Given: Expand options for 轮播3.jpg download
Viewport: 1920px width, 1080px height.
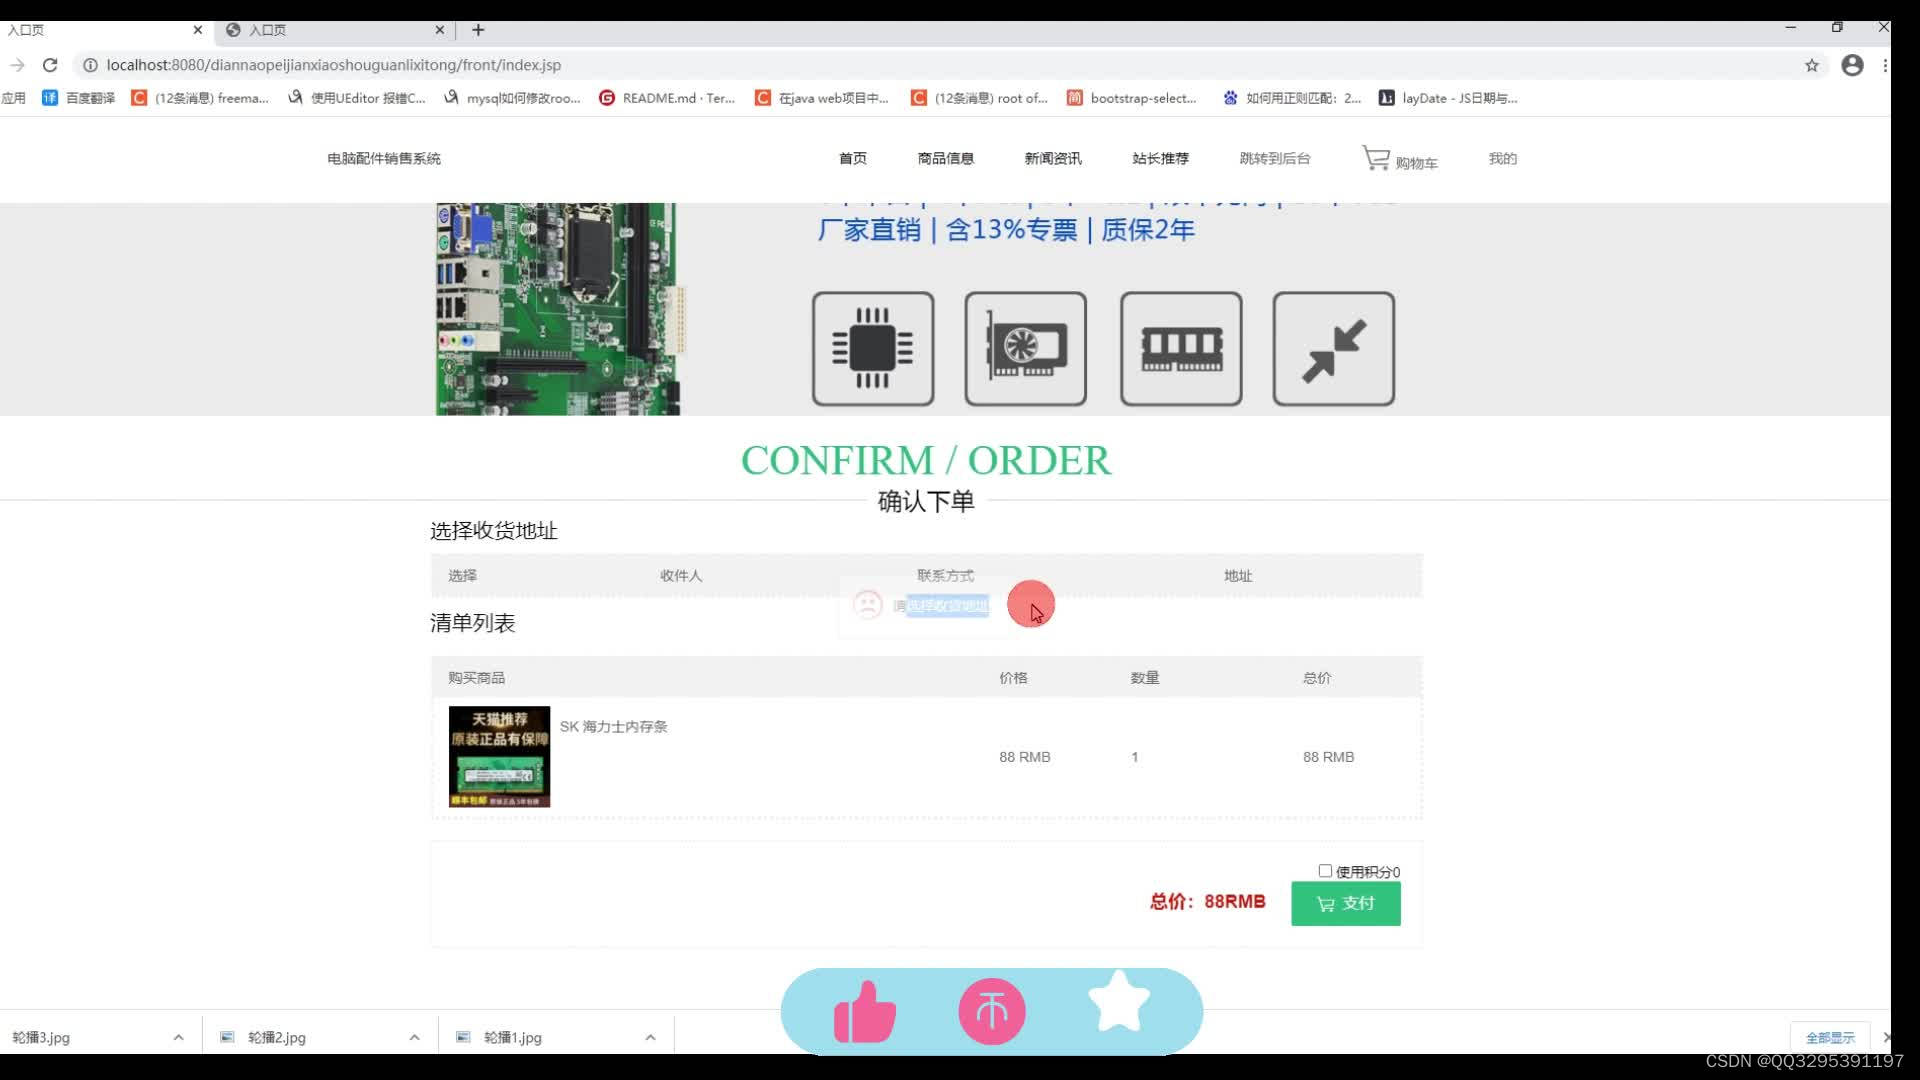Looking at the screenshot, I should click(178, 1037).
